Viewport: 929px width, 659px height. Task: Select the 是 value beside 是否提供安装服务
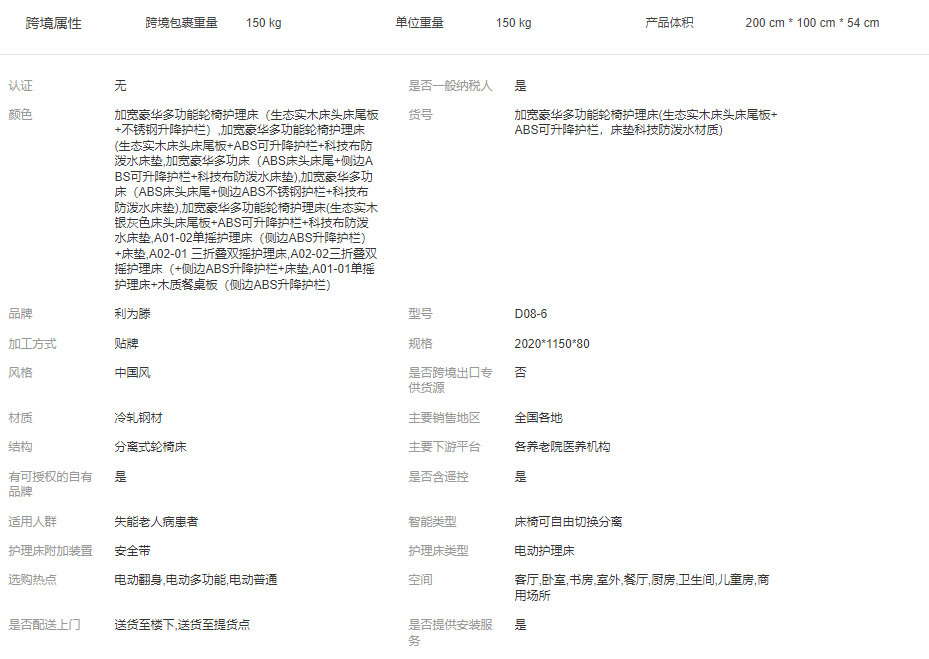coord(520,625)
